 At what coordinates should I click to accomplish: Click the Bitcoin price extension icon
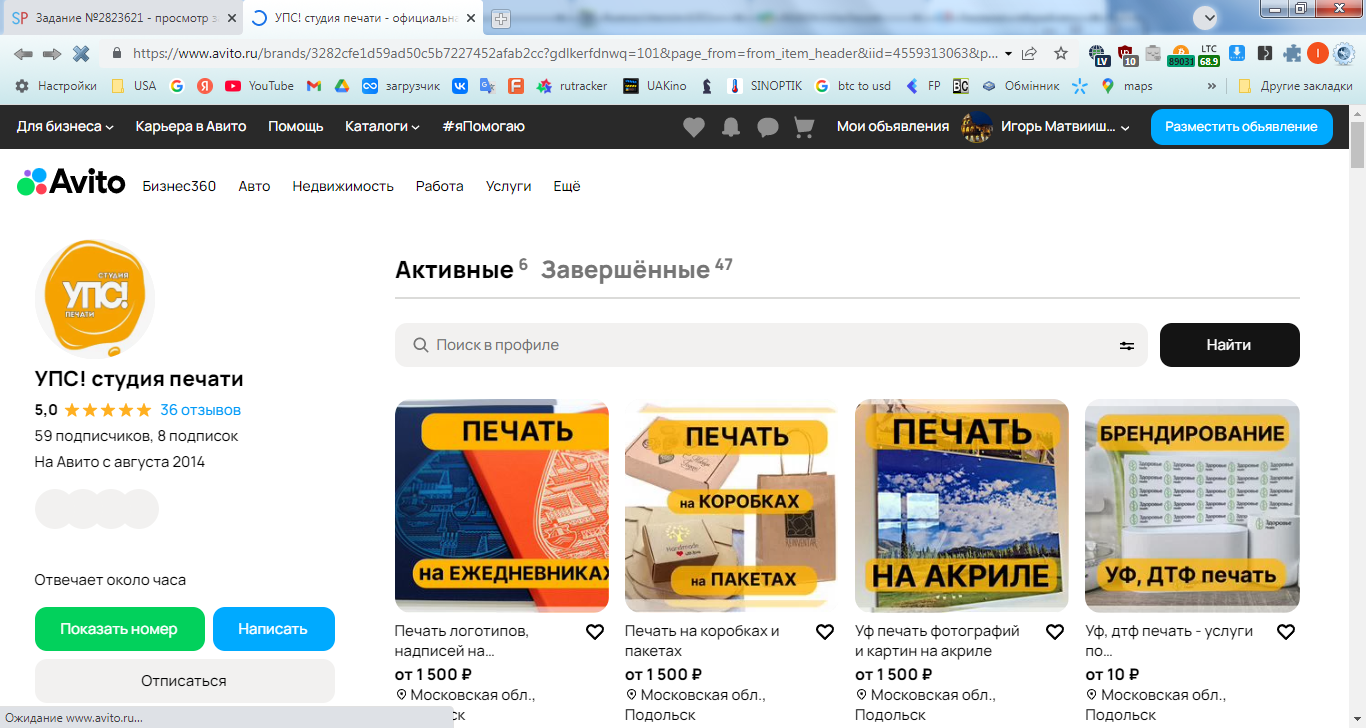1180,54
